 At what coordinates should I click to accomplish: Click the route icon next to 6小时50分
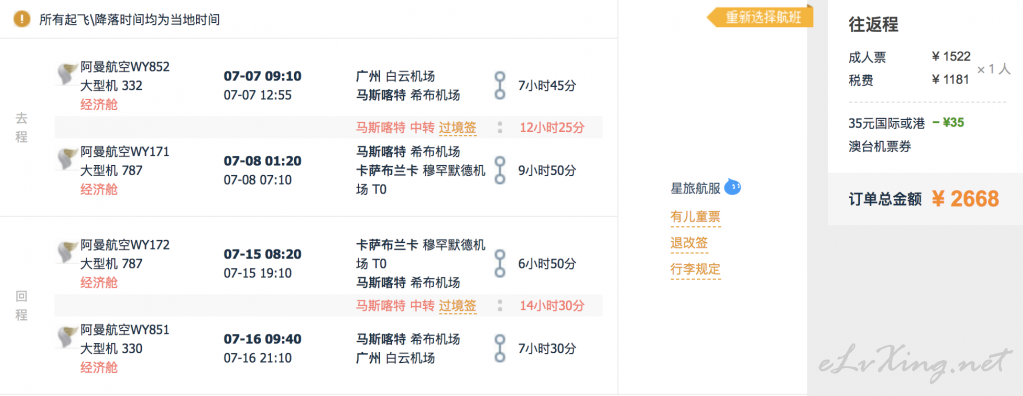(500, 264)
